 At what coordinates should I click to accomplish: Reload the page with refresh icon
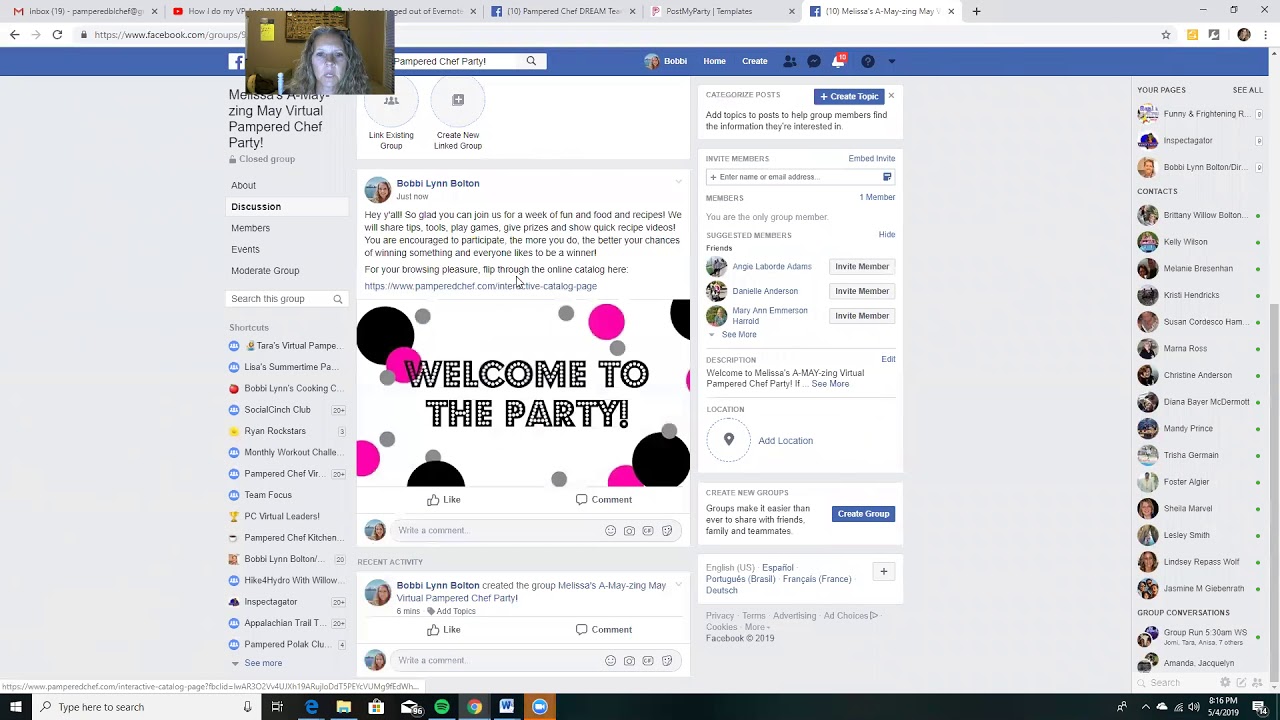tap(57, 35)
